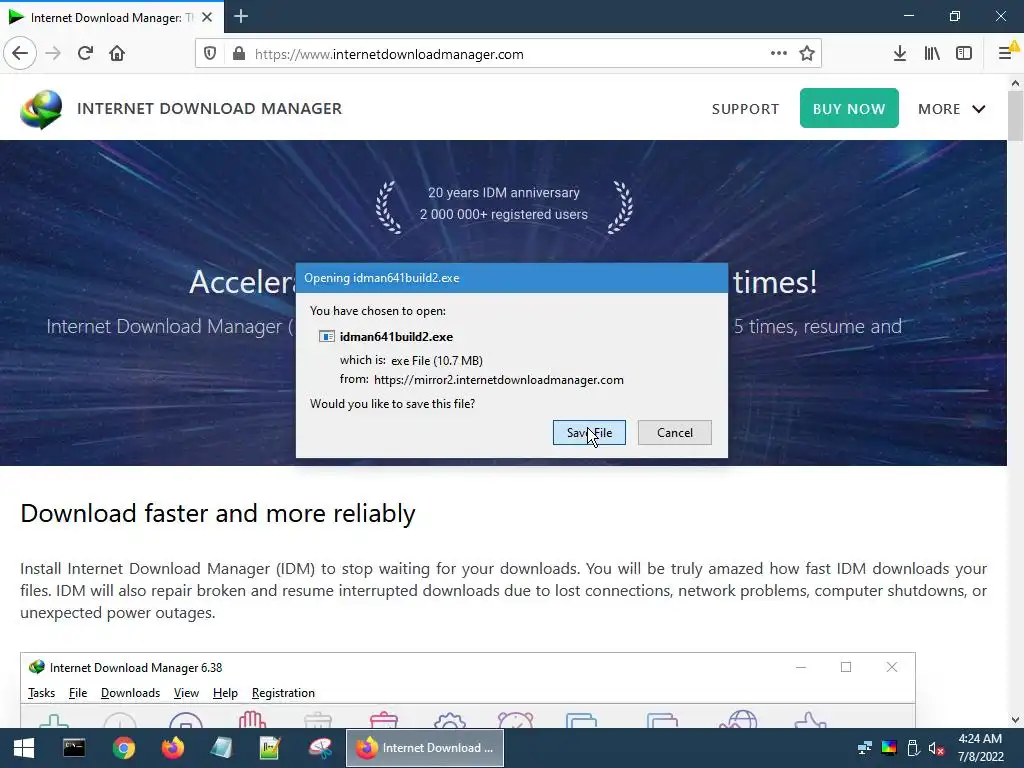Screen dimensions: 1024x768
Task: Show site security lock information
Action: [x=239, y=54]
